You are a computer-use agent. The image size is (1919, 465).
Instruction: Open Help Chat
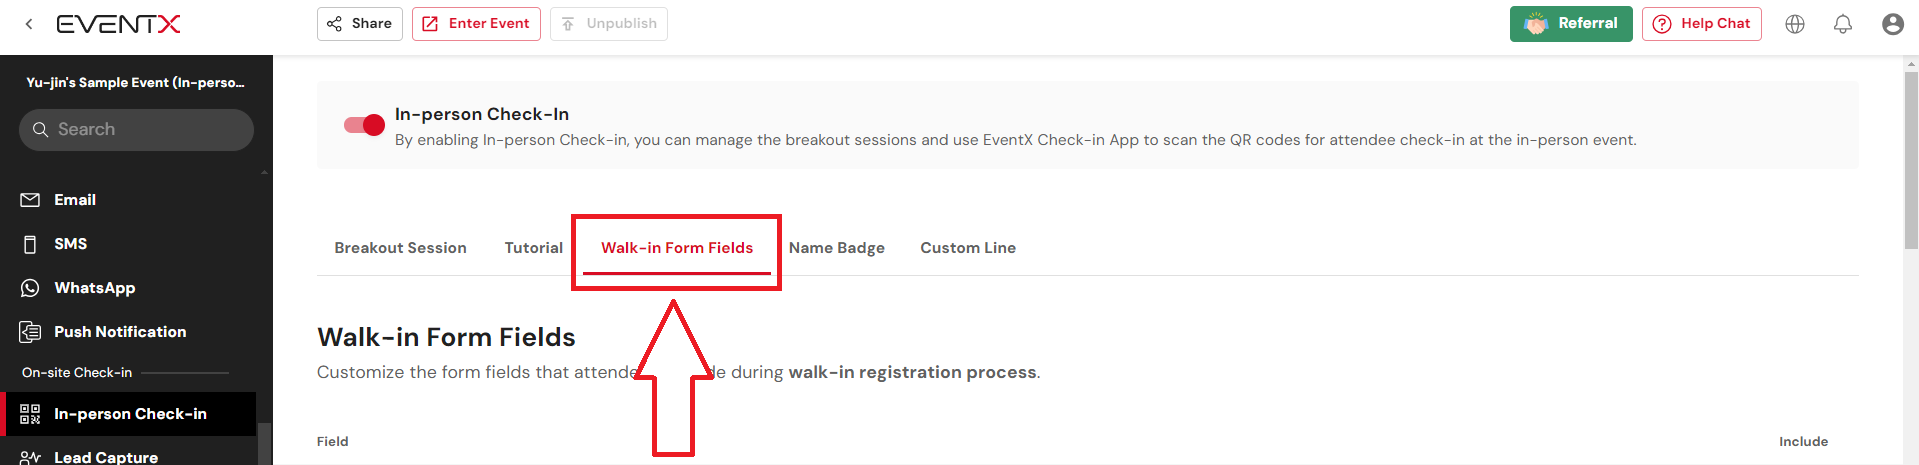click(x=1702, y=24)
